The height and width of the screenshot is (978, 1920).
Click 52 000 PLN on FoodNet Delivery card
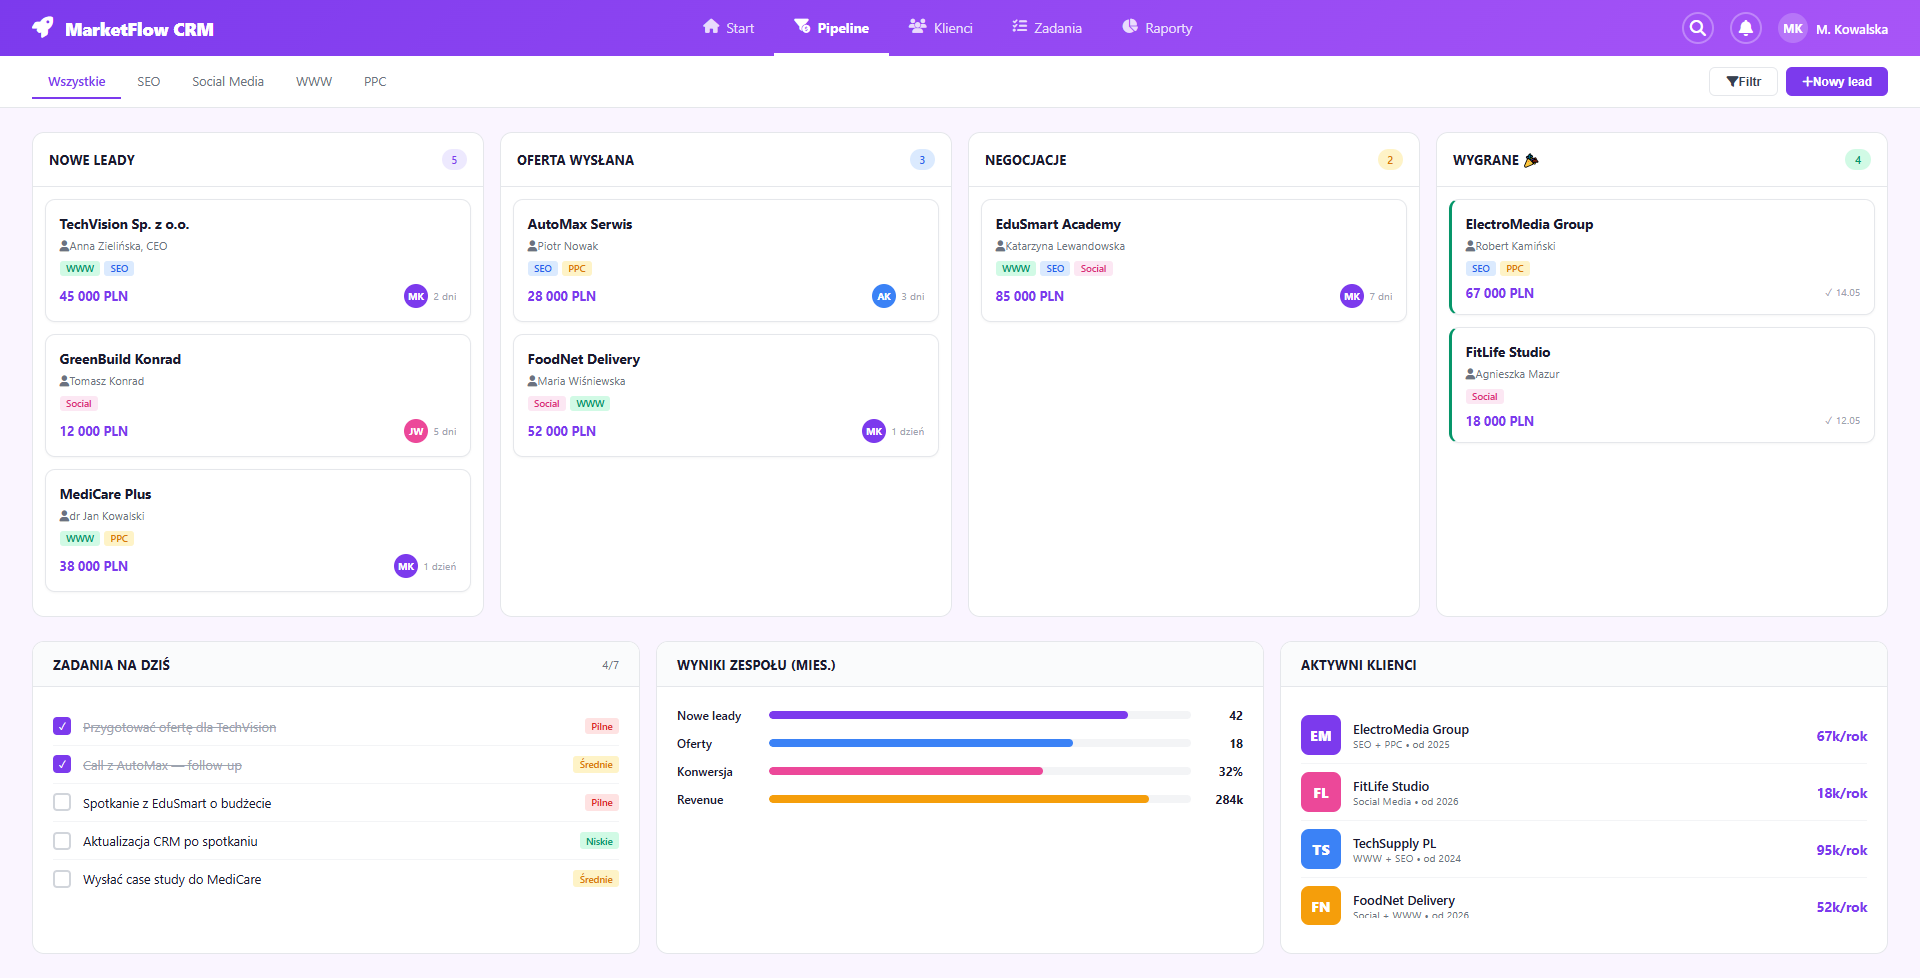pyautogui.click(x=562, y=431)
